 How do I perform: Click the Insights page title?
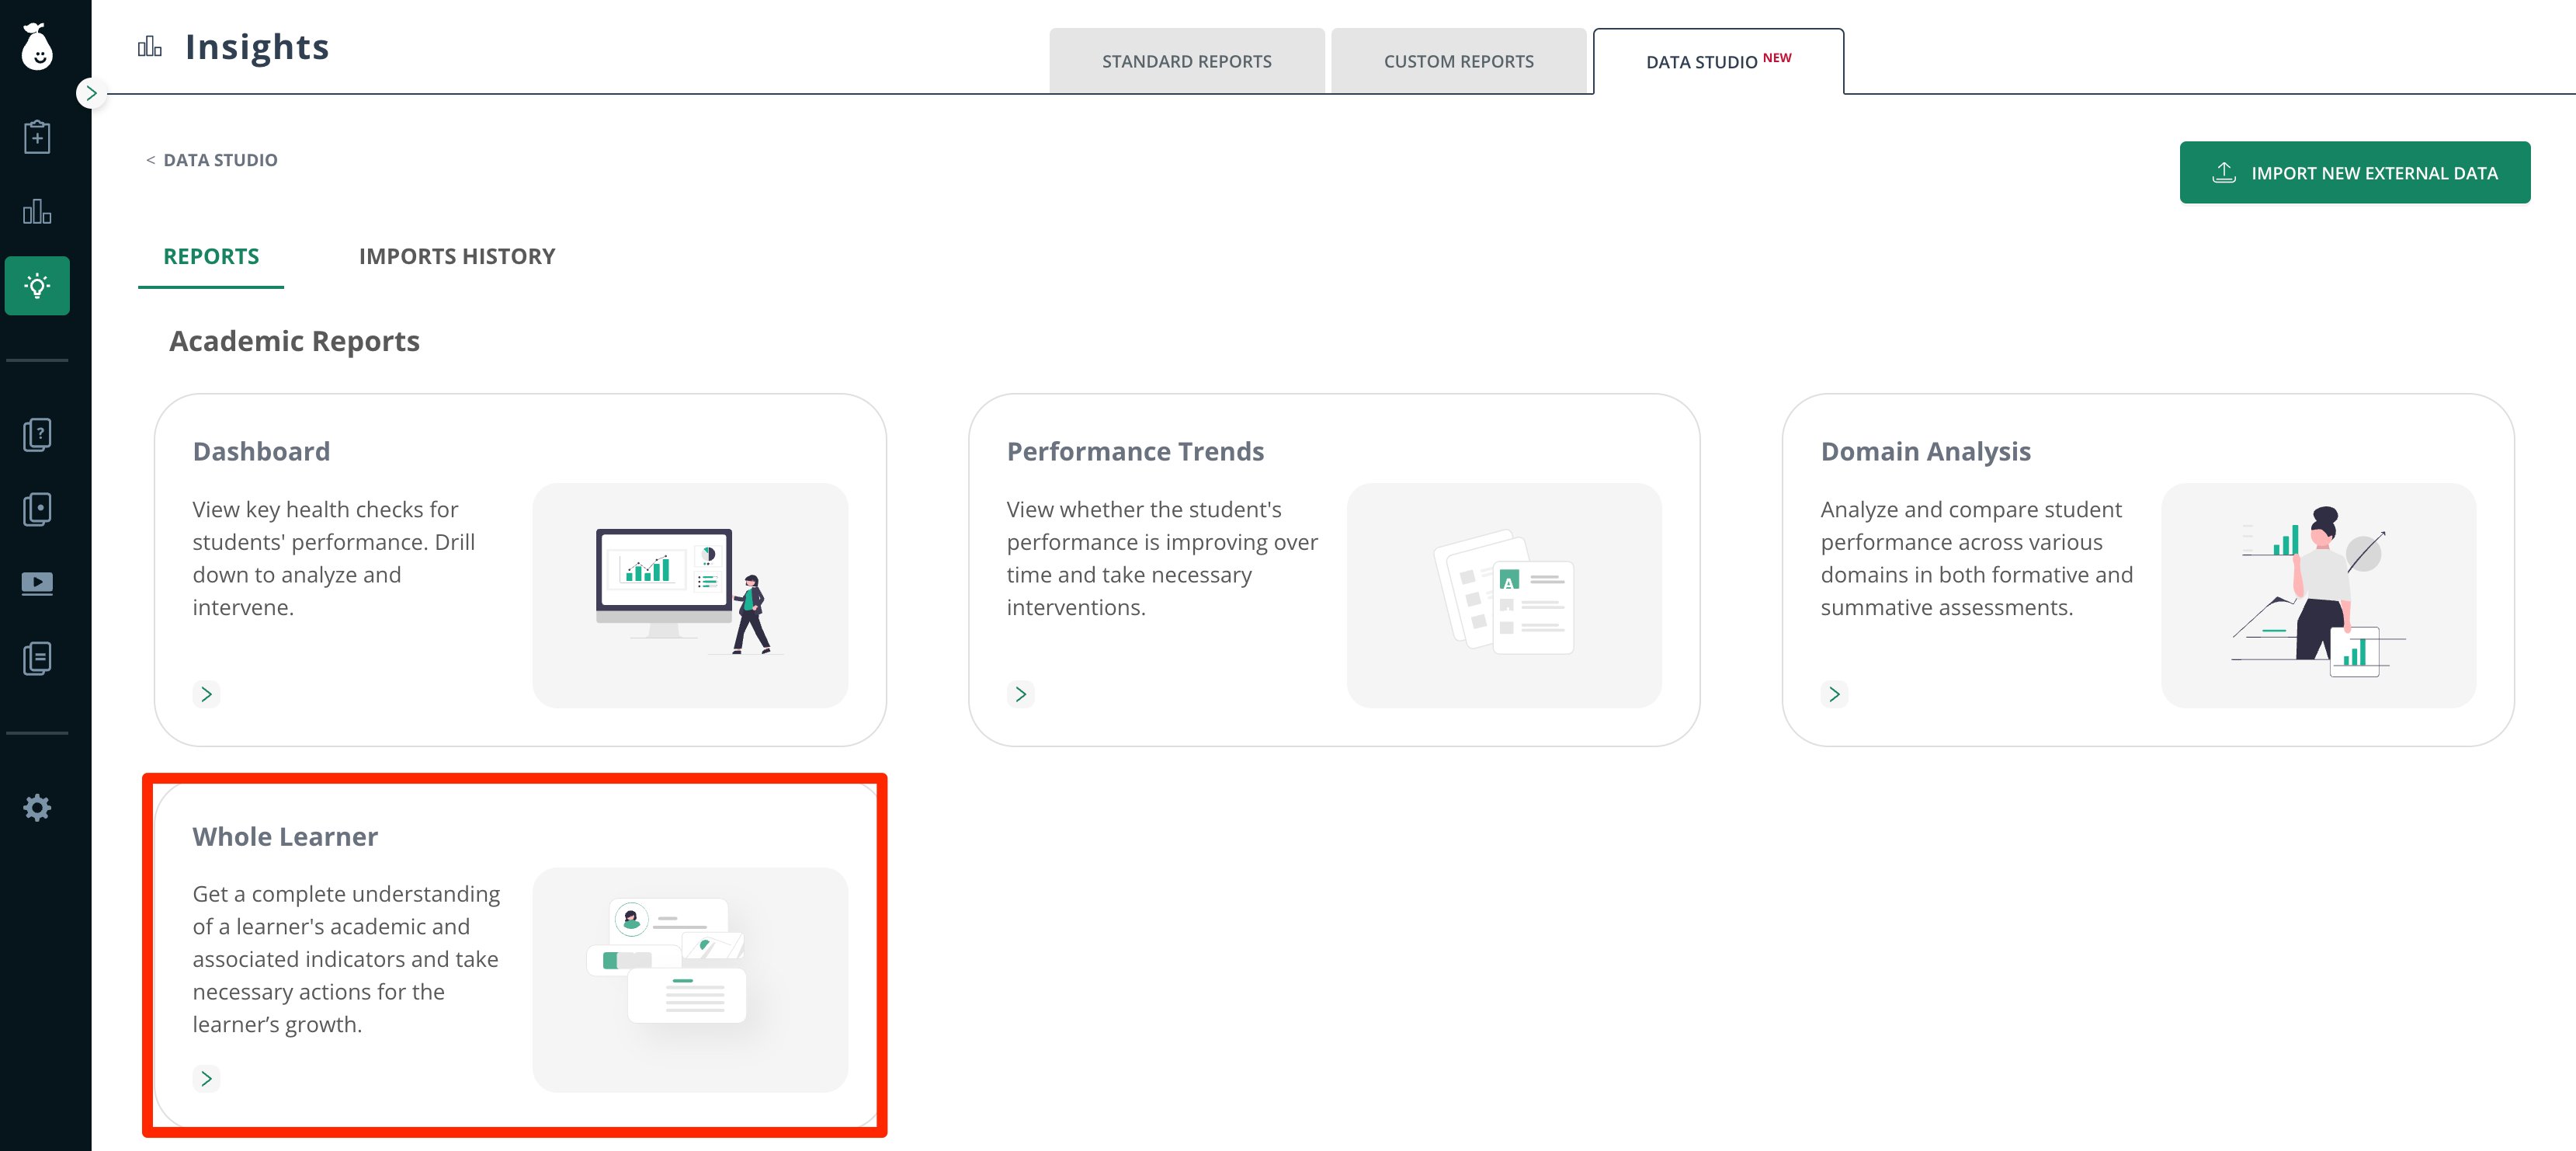click(257, 47)
